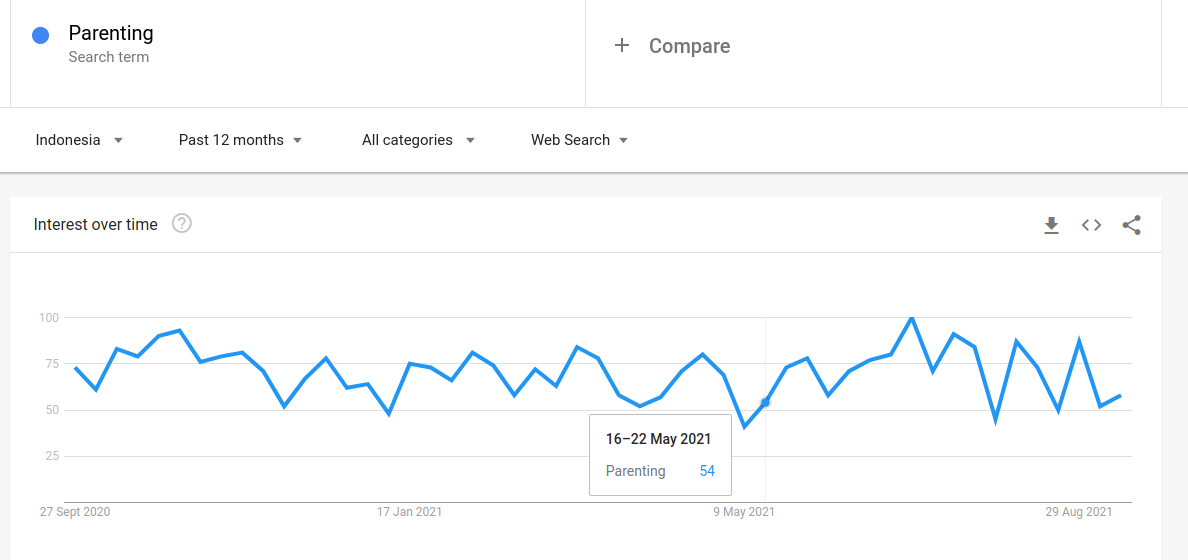Open the Past 12 months dropdown
The height and width of the screenshot is (560, 1188).
240,140
